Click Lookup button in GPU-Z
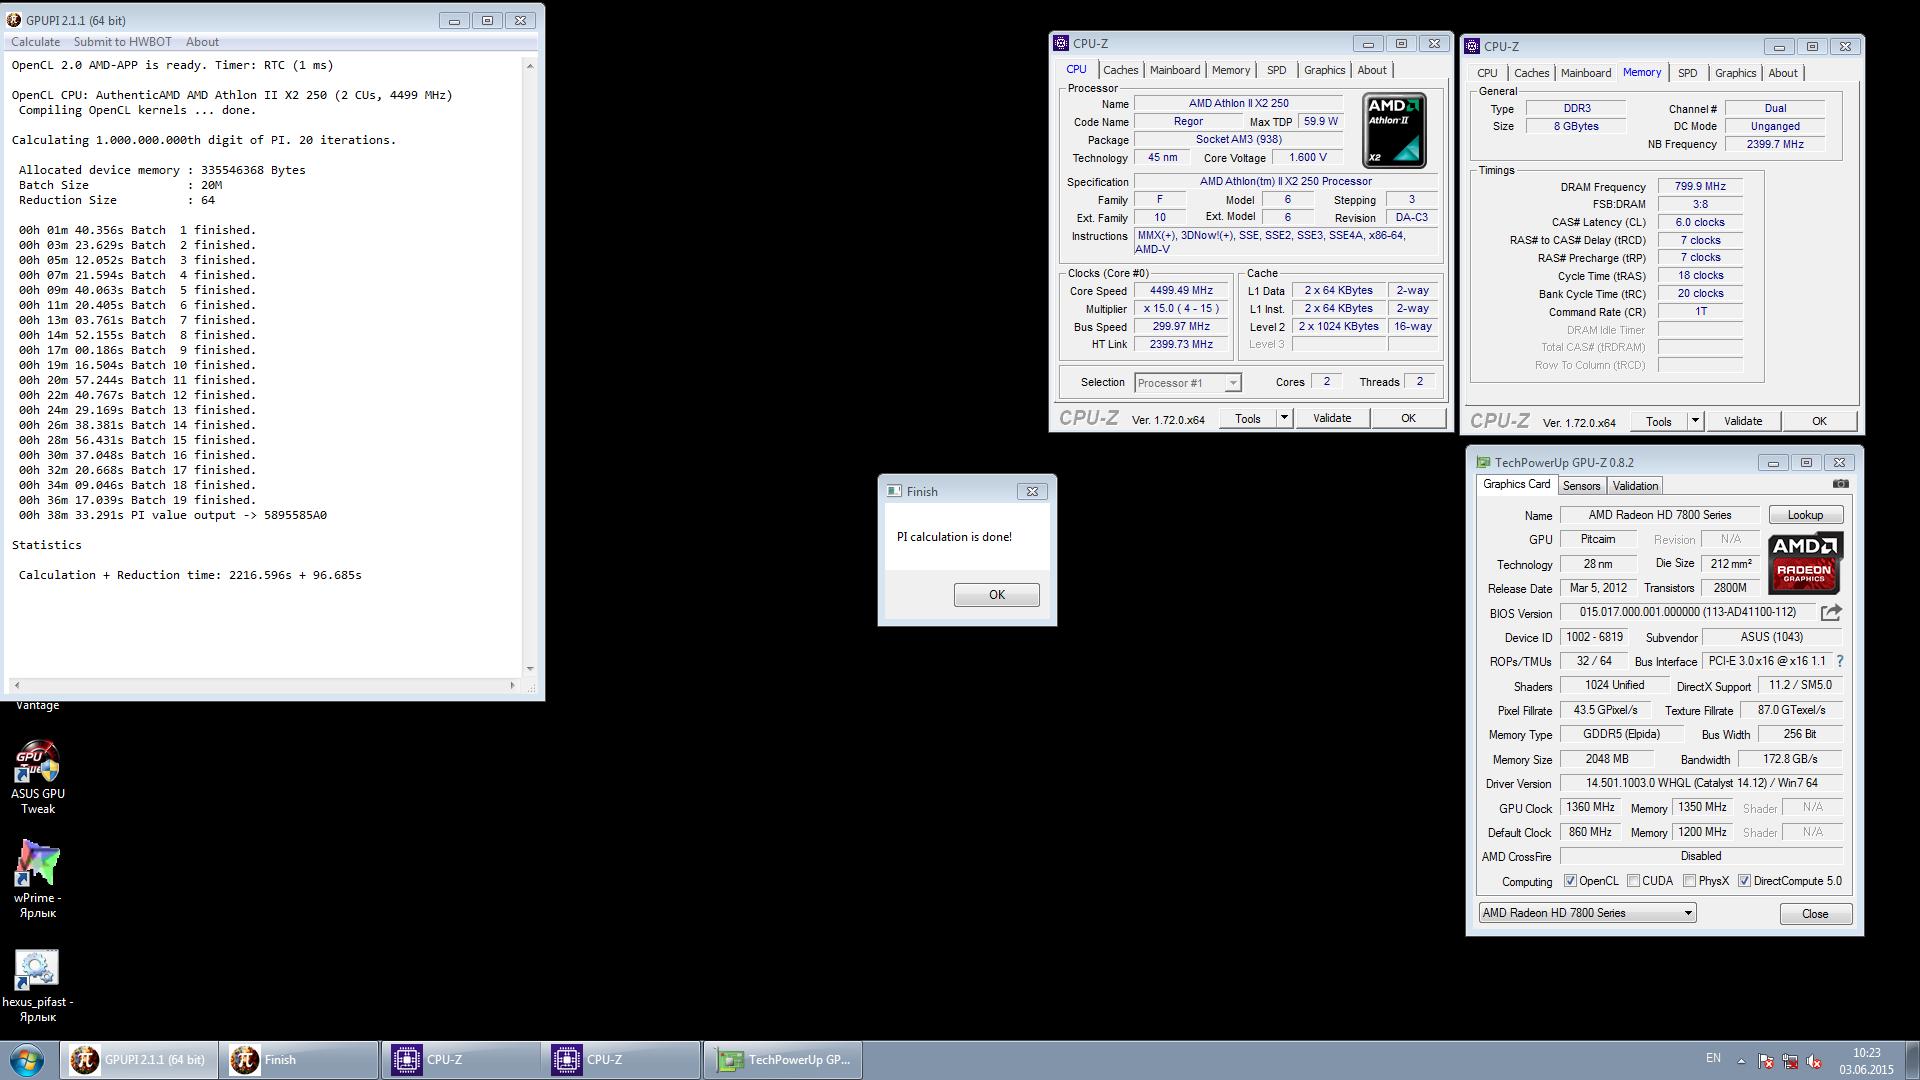The height and width of the screenshot is (1080, 1920). (1805, 515)
